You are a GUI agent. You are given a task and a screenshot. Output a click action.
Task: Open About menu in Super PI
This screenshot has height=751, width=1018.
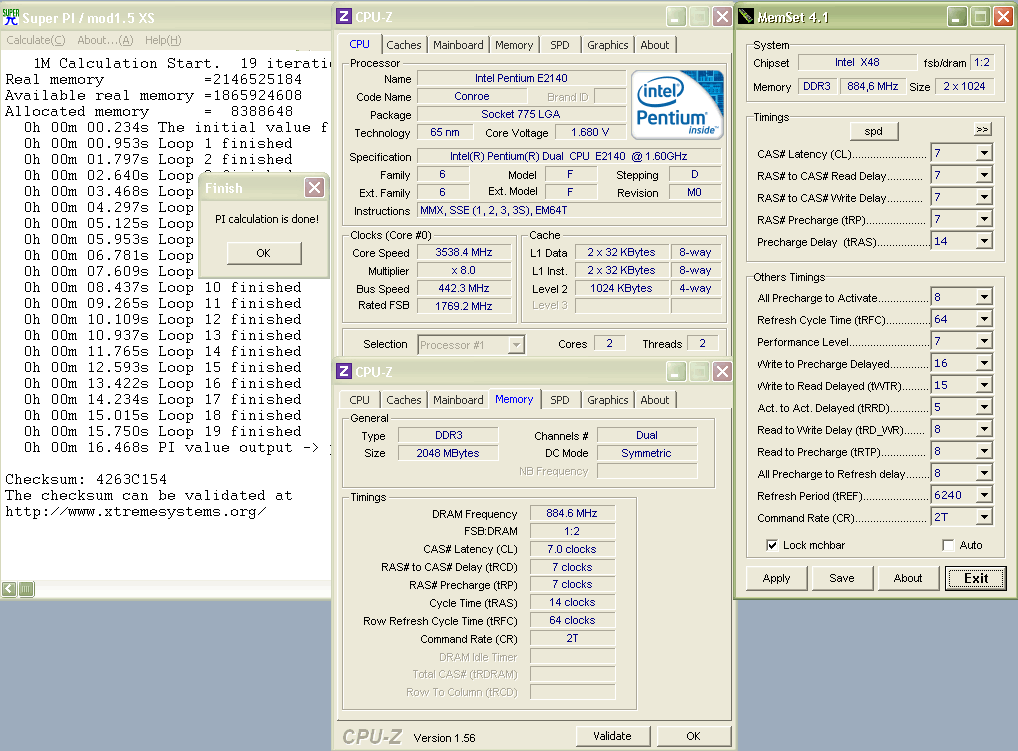105,40
